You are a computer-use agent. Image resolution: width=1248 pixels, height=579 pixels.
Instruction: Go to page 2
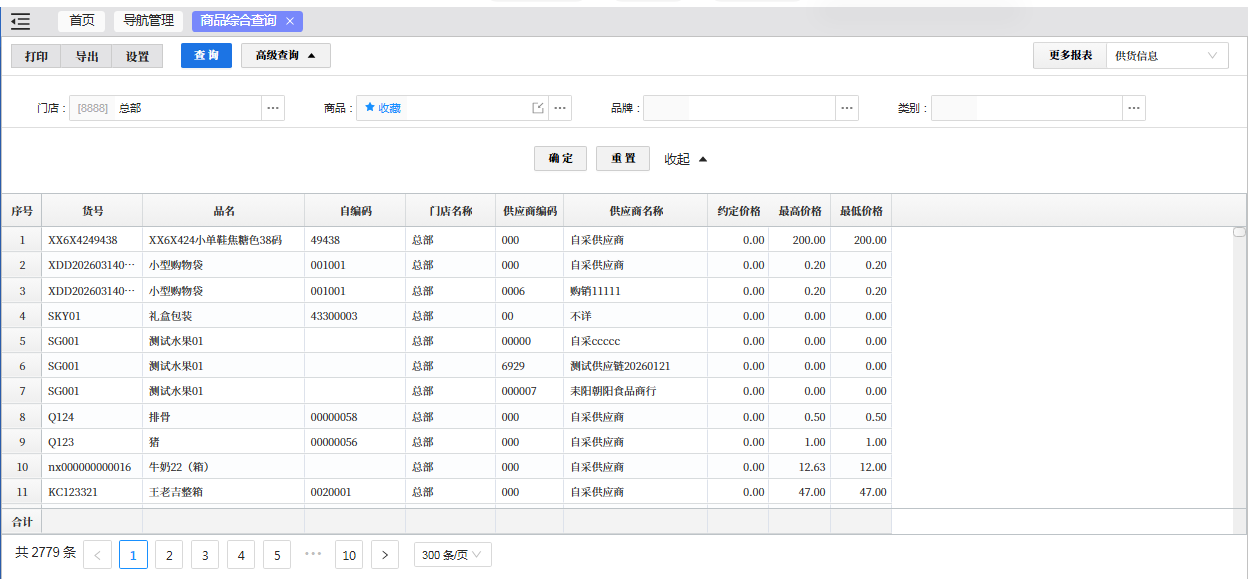coord(169,555)
